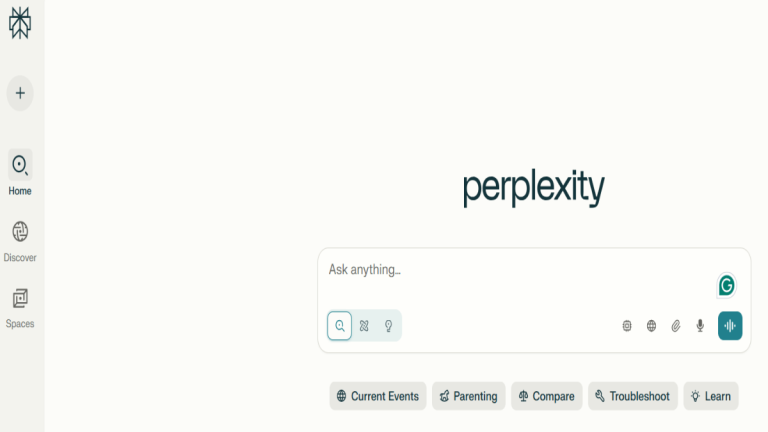The image size is (768, 432).
Task: Pick the Troubleshoot suggestion chip
Action: click(x=632, y=396)
